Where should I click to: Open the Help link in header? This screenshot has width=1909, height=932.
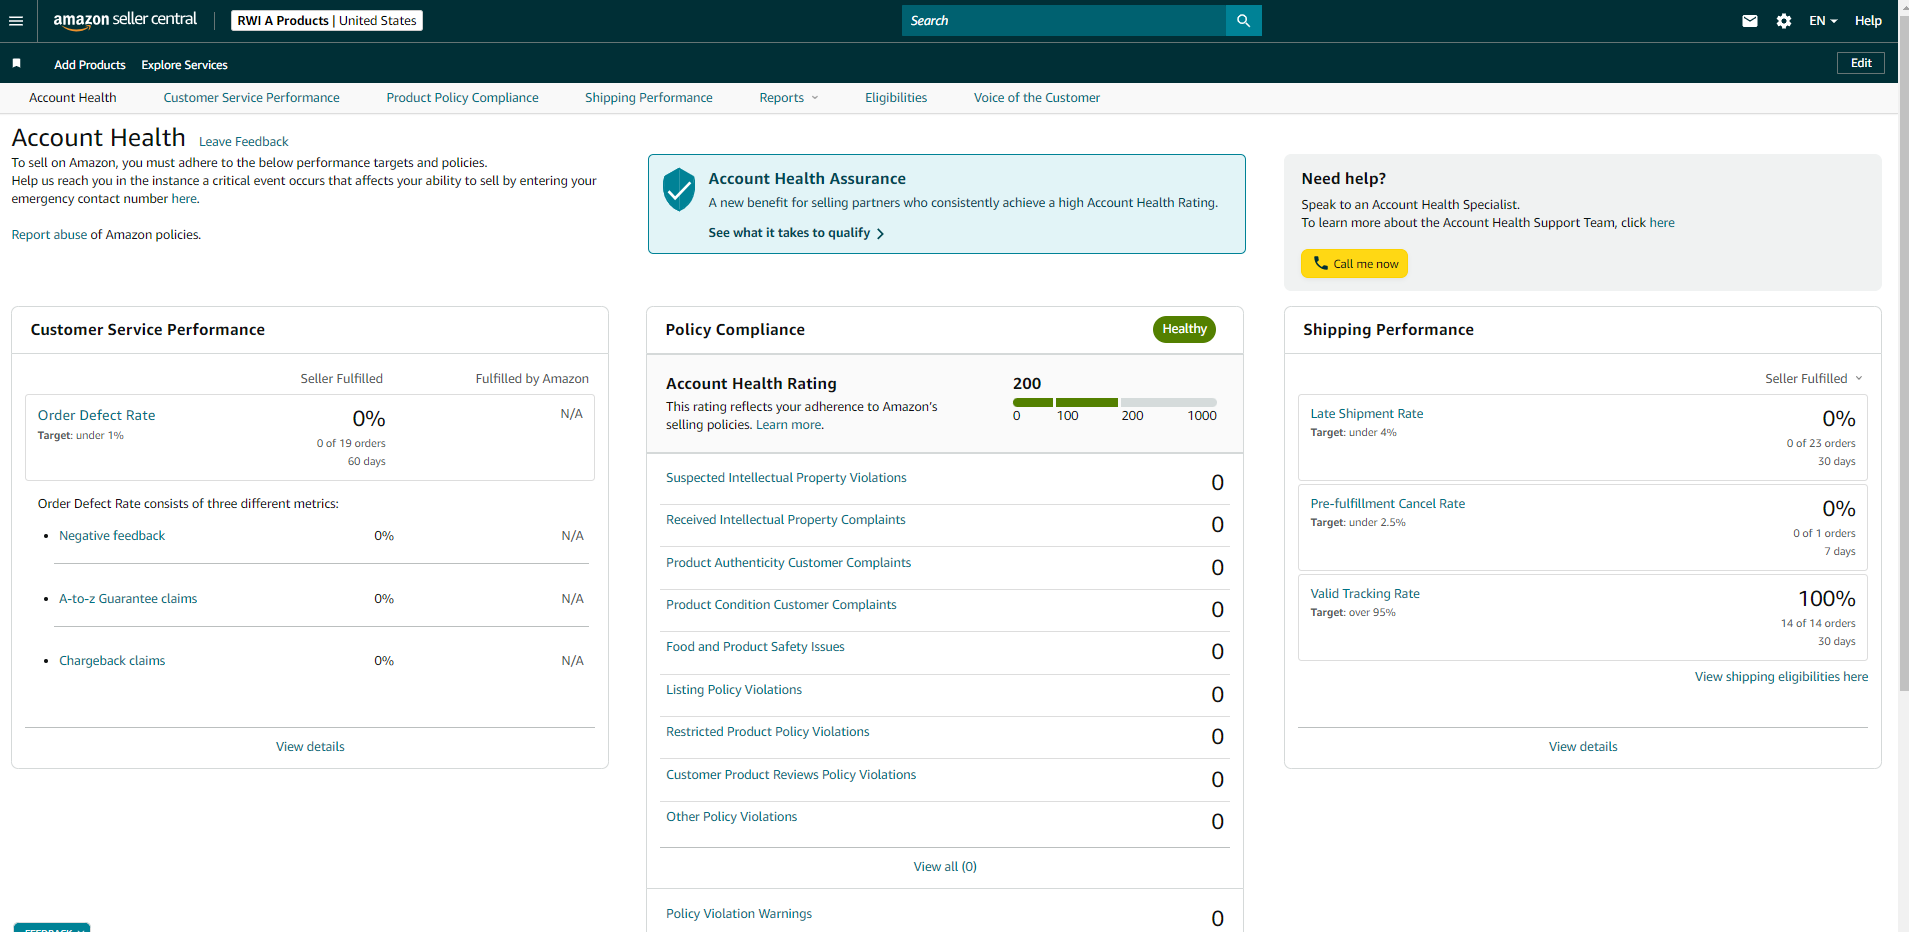[x=1868, y=21]
